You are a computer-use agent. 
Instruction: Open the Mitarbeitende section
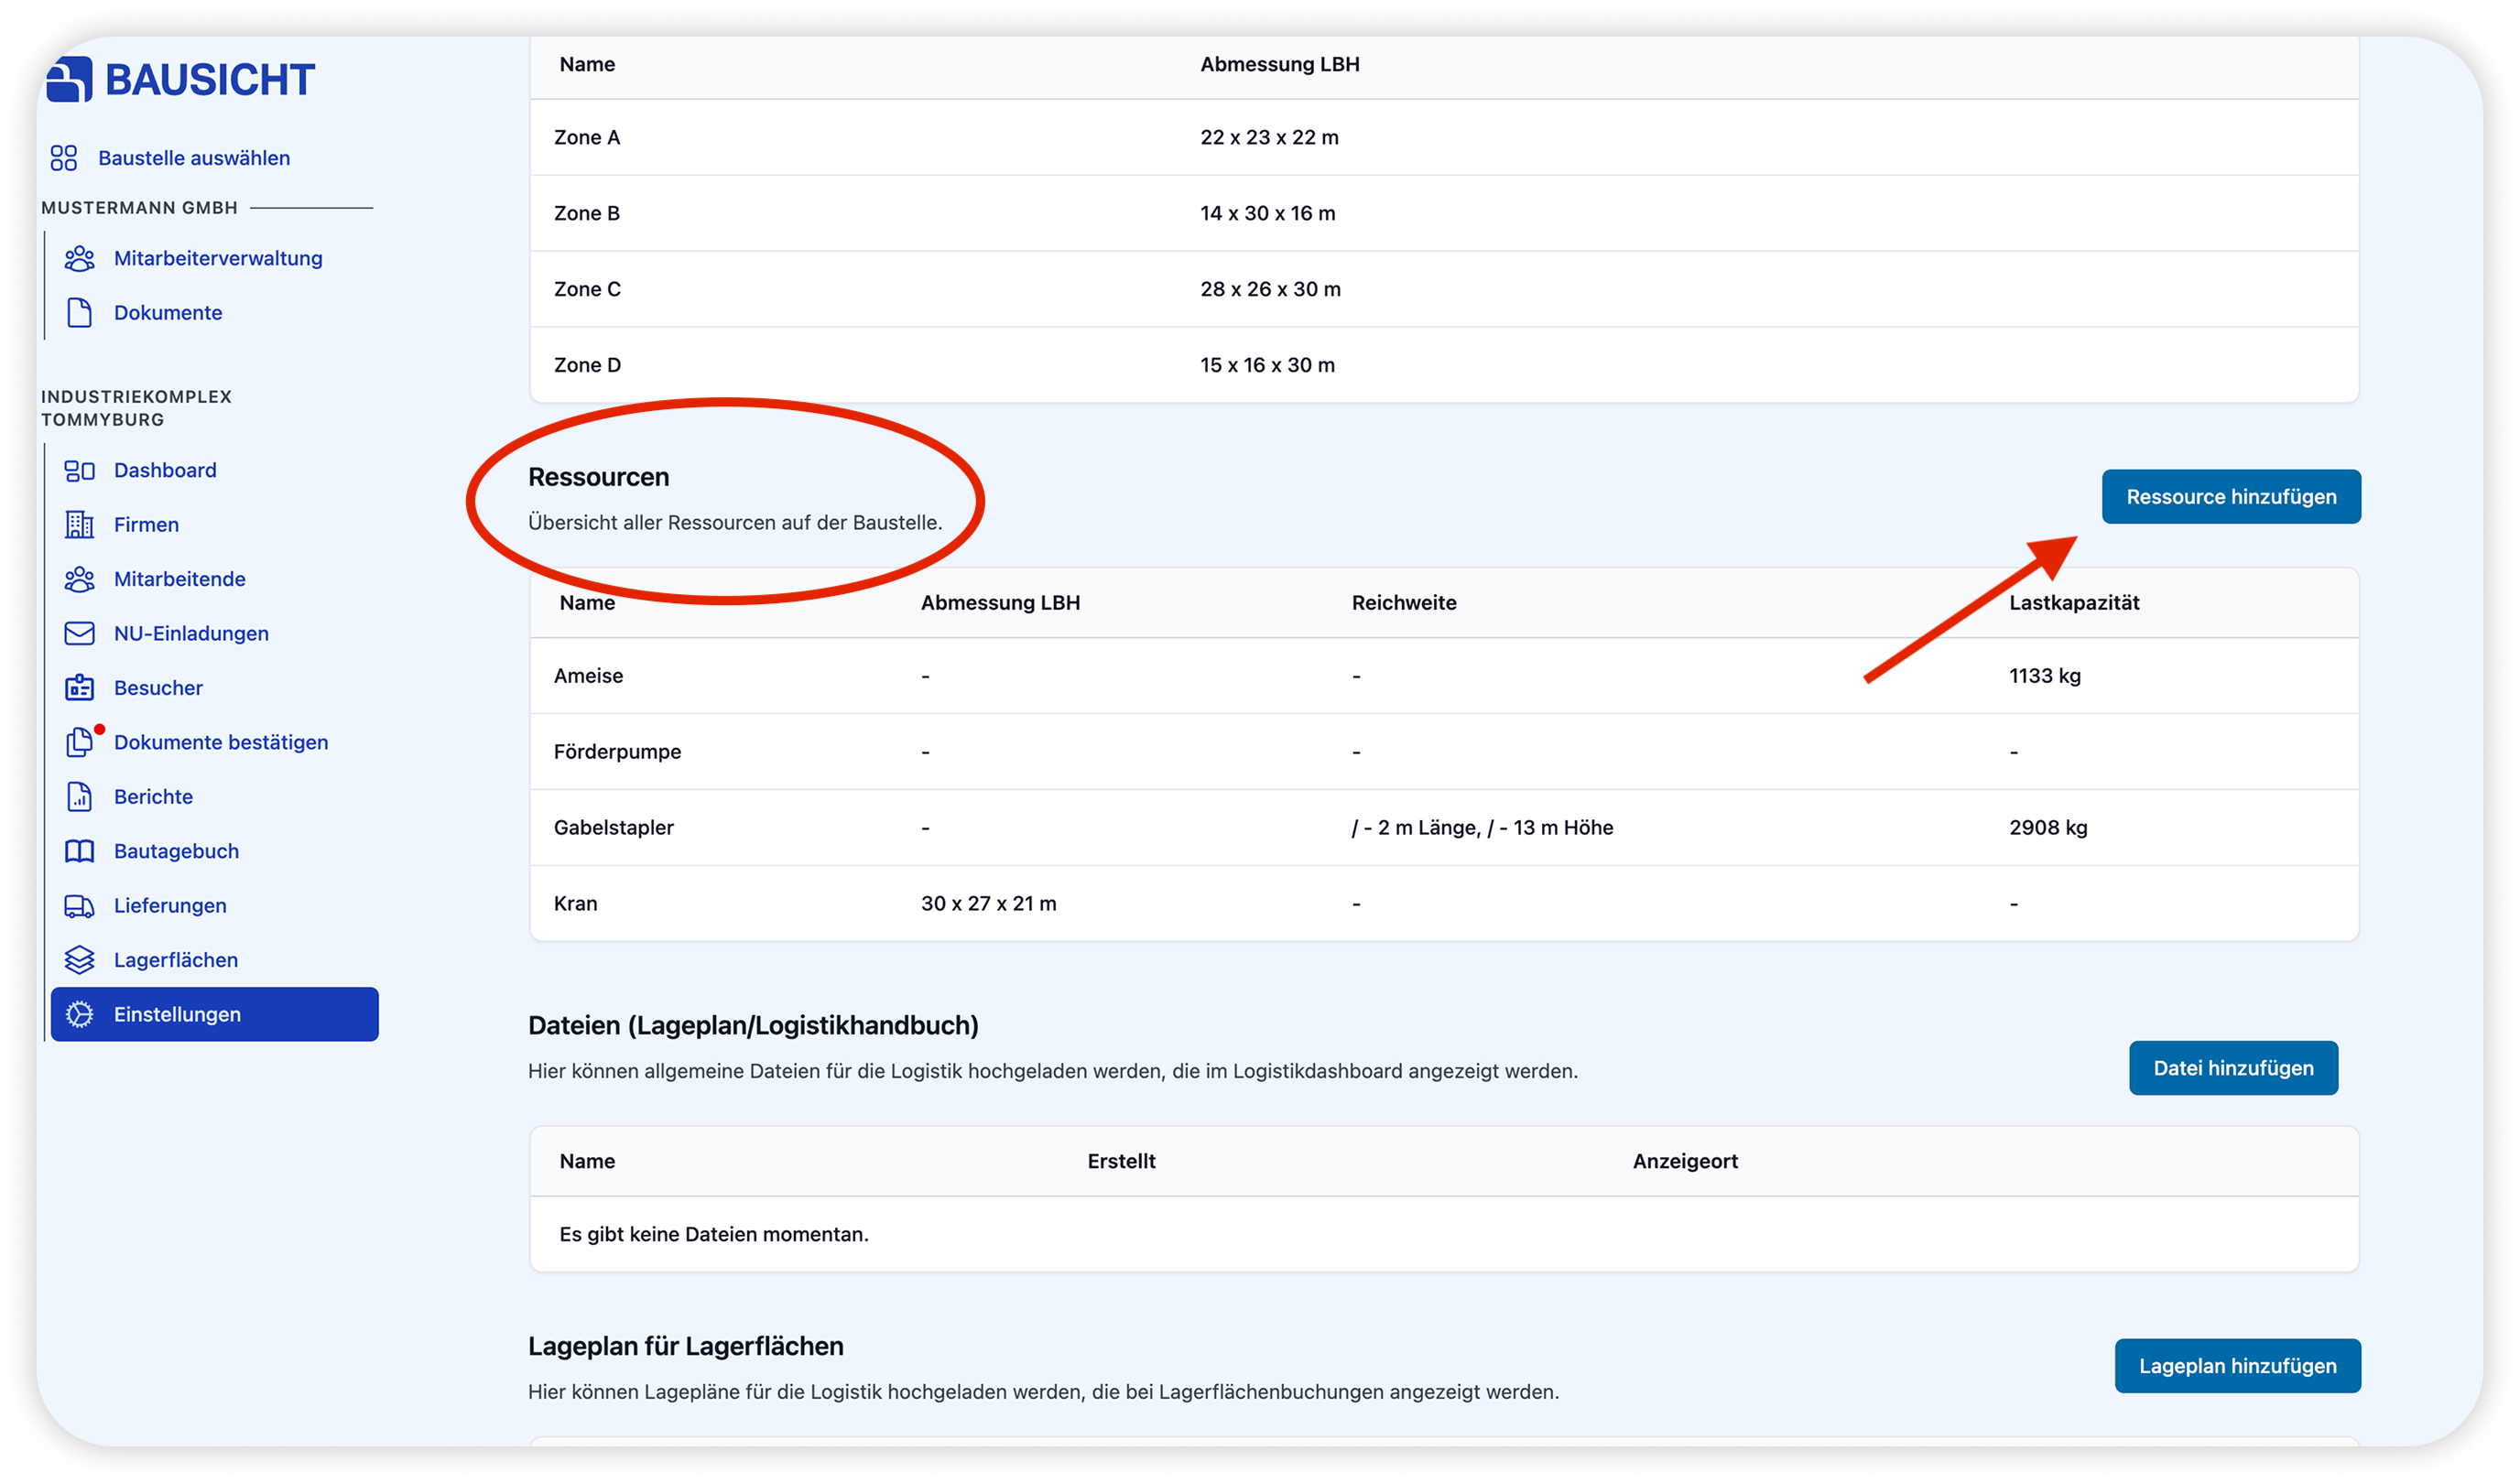coord(180,579)
